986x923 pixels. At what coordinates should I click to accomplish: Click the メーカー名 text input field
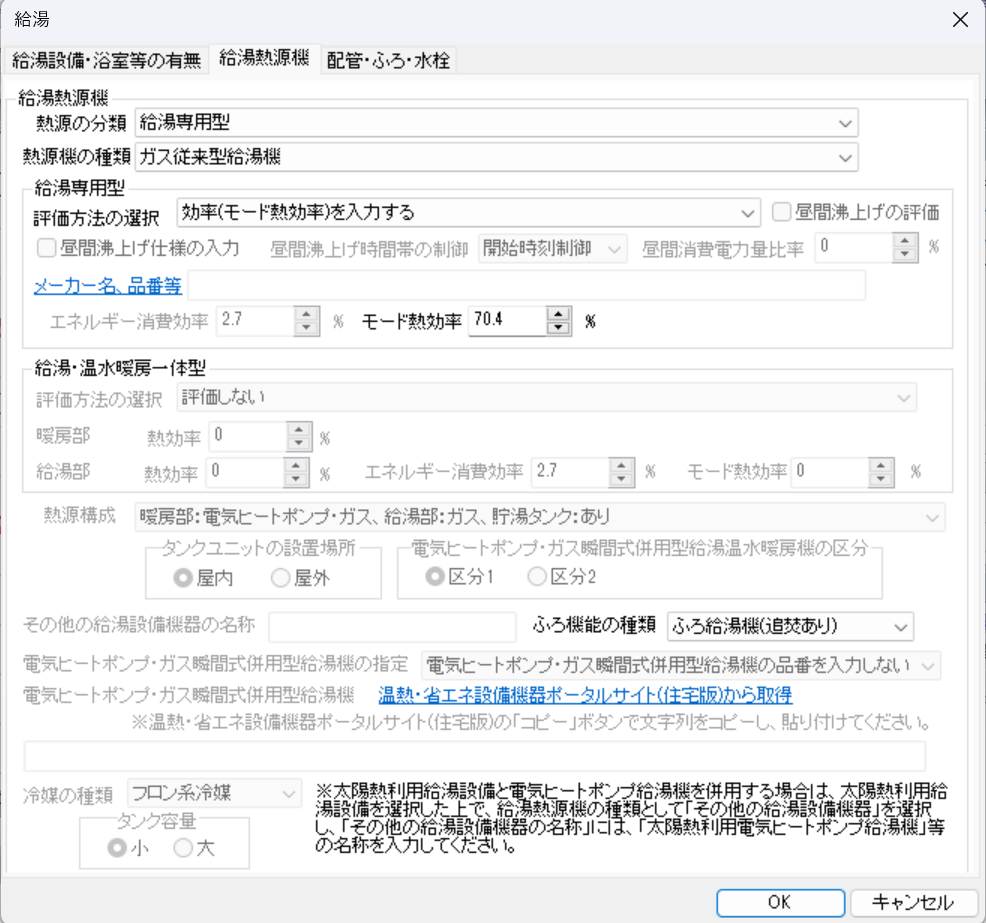pyautogui.click(x=526, y=286)
